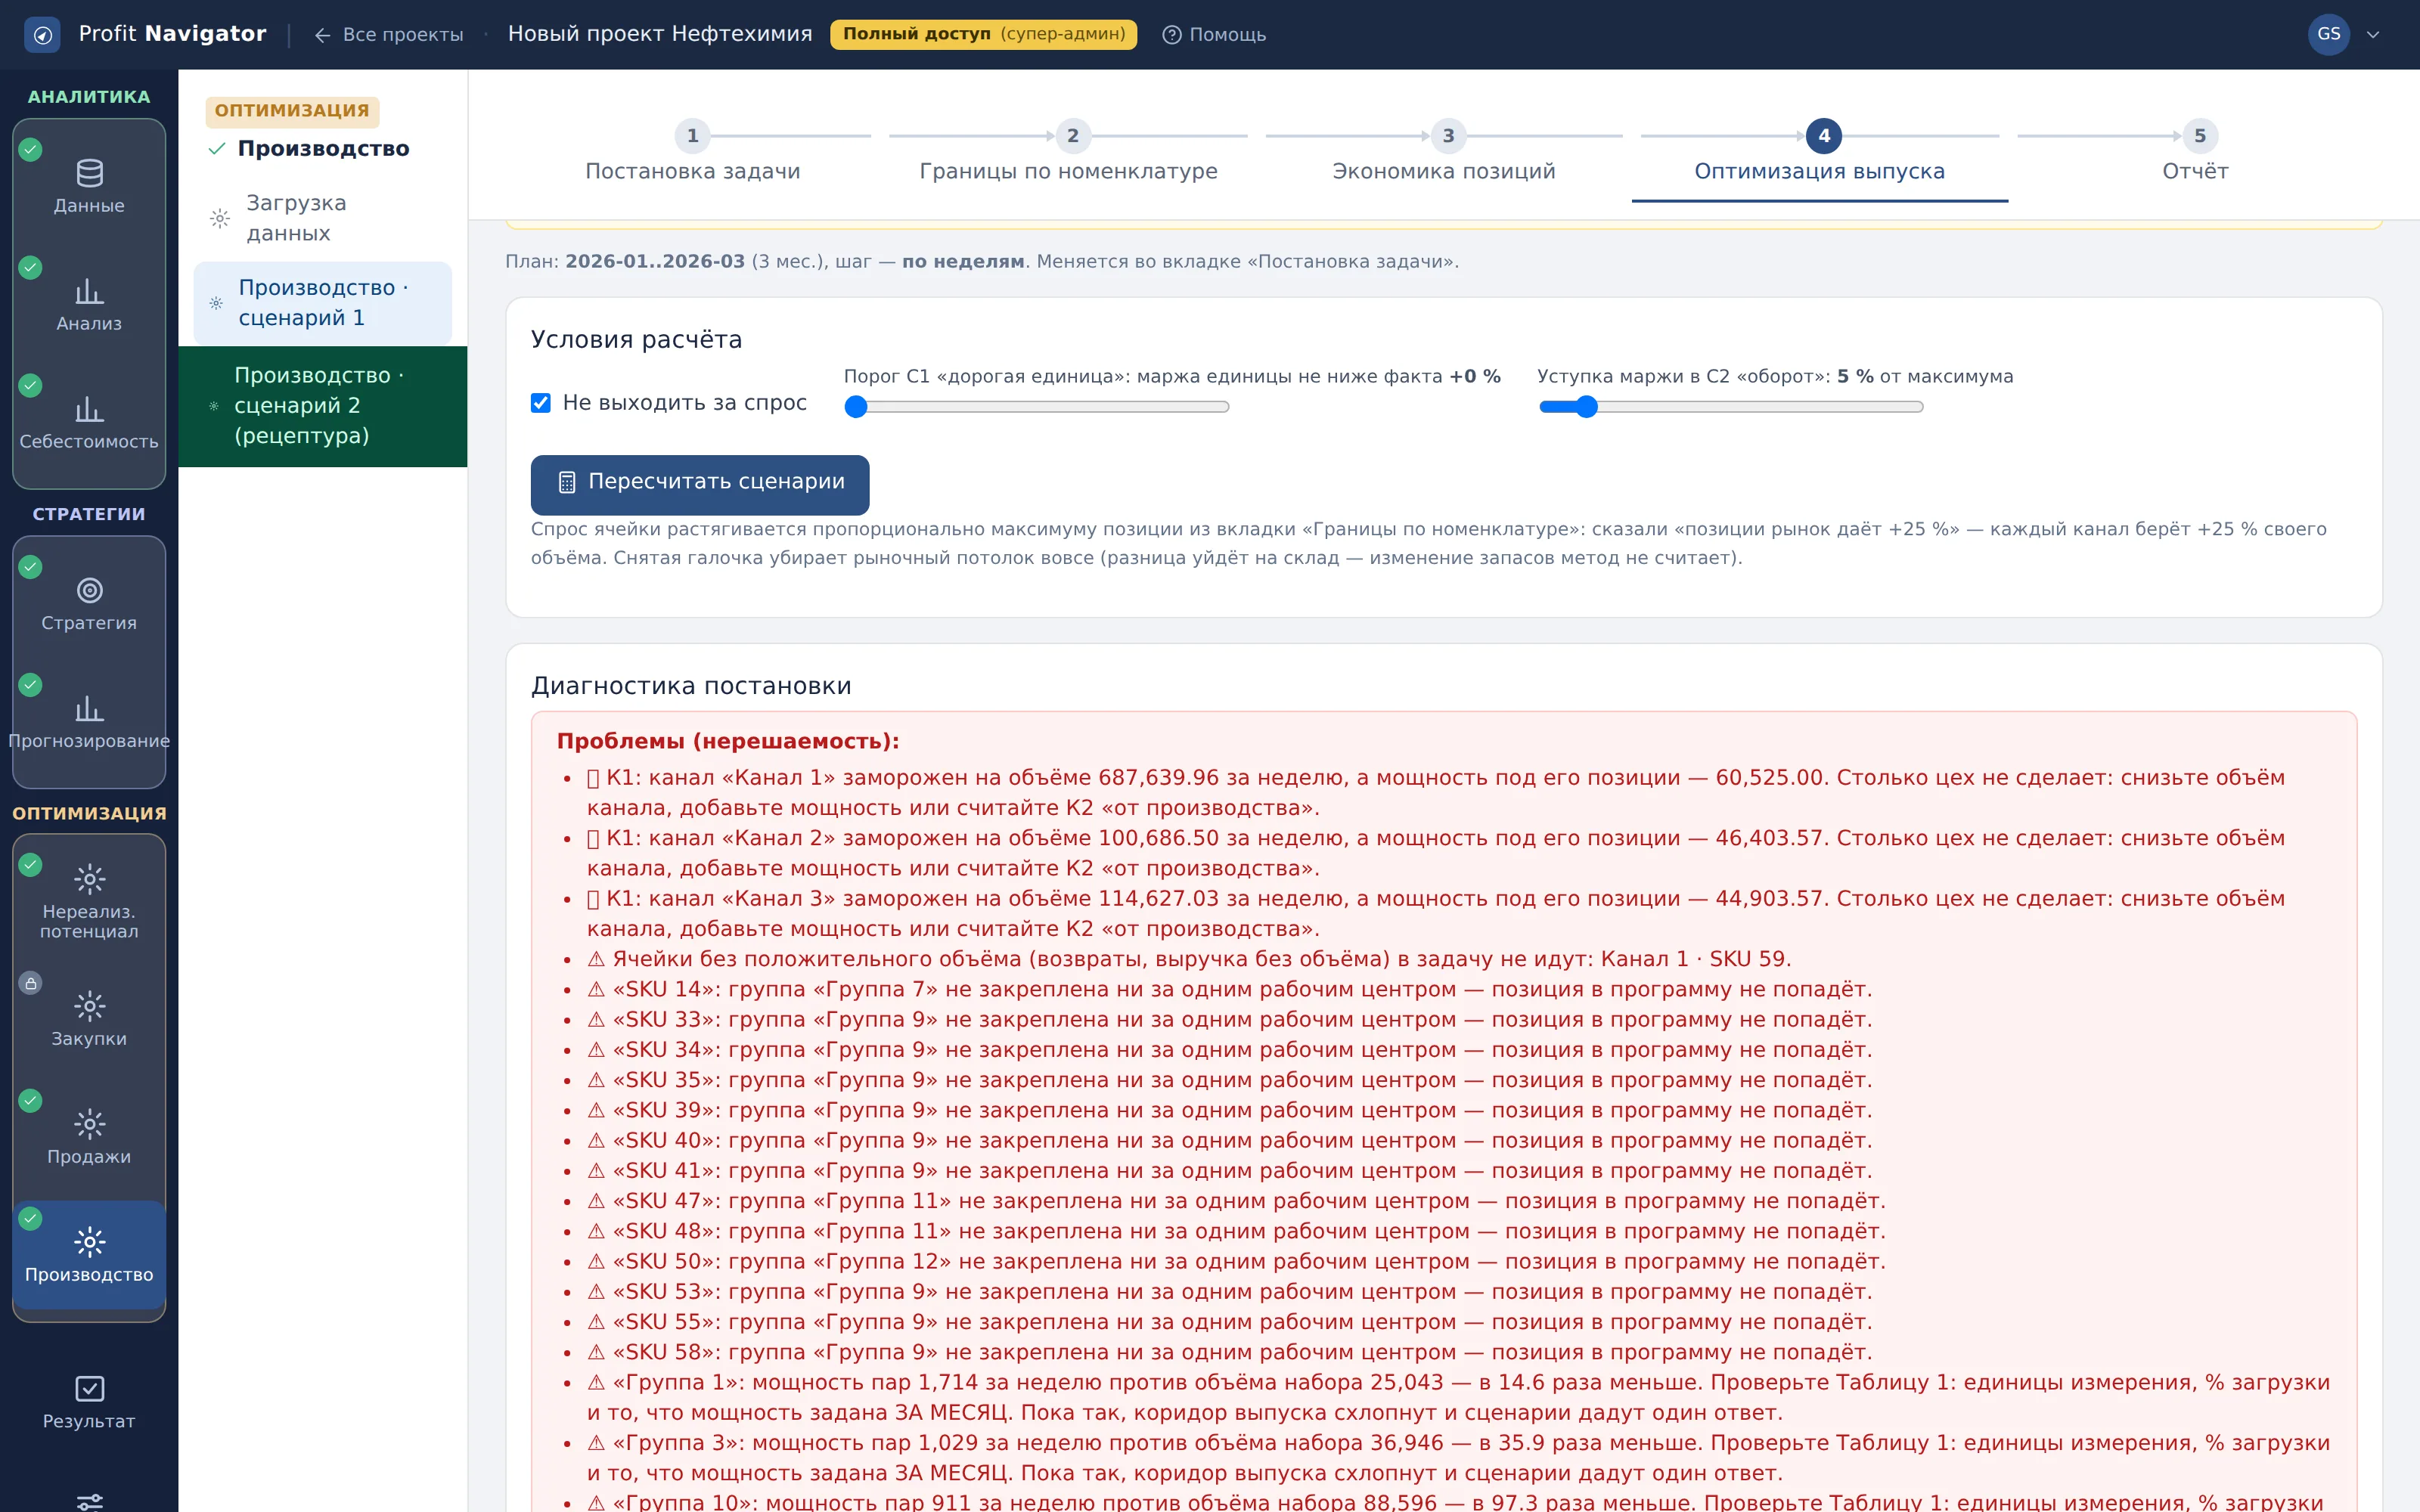
Task: Click the GS user avatar
Action: (2329, 35)
